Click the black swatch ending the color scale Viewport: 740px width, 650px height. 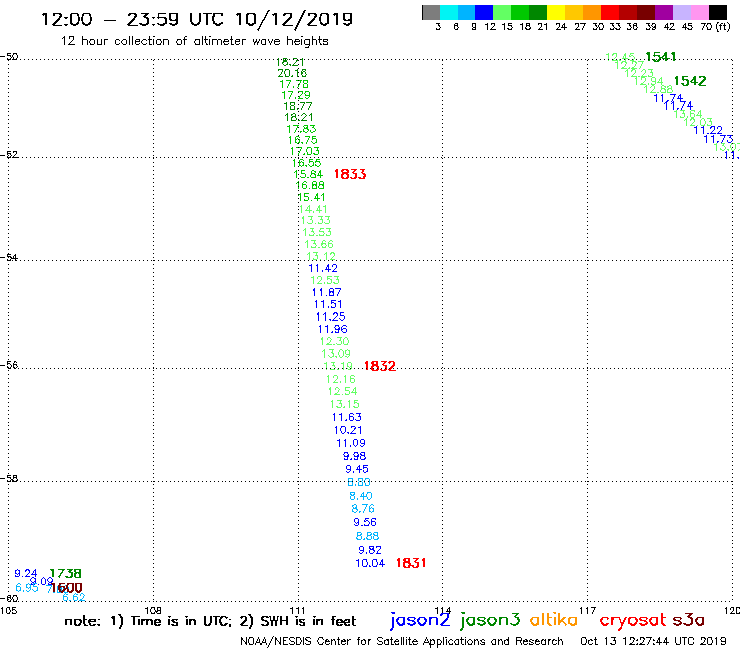(x=718, y=12)
